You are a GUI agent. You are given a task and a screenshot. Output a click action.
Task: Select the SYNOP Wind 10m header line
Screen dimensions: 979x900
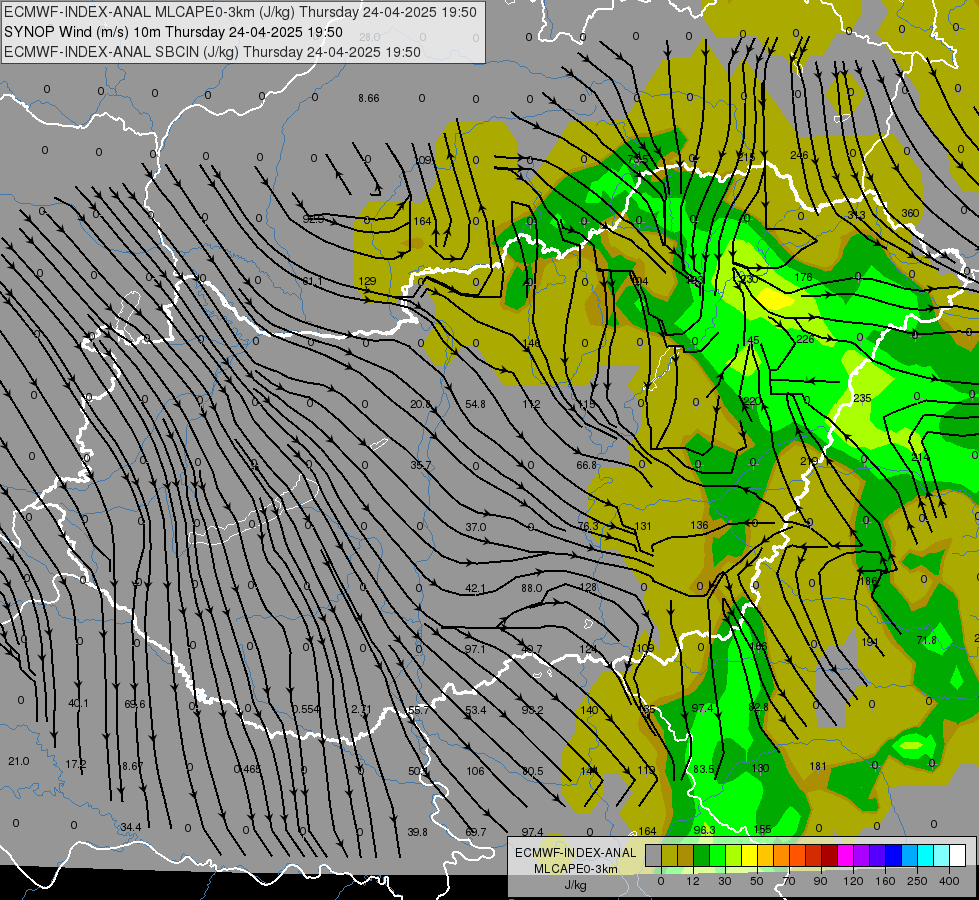pos(174,32)
